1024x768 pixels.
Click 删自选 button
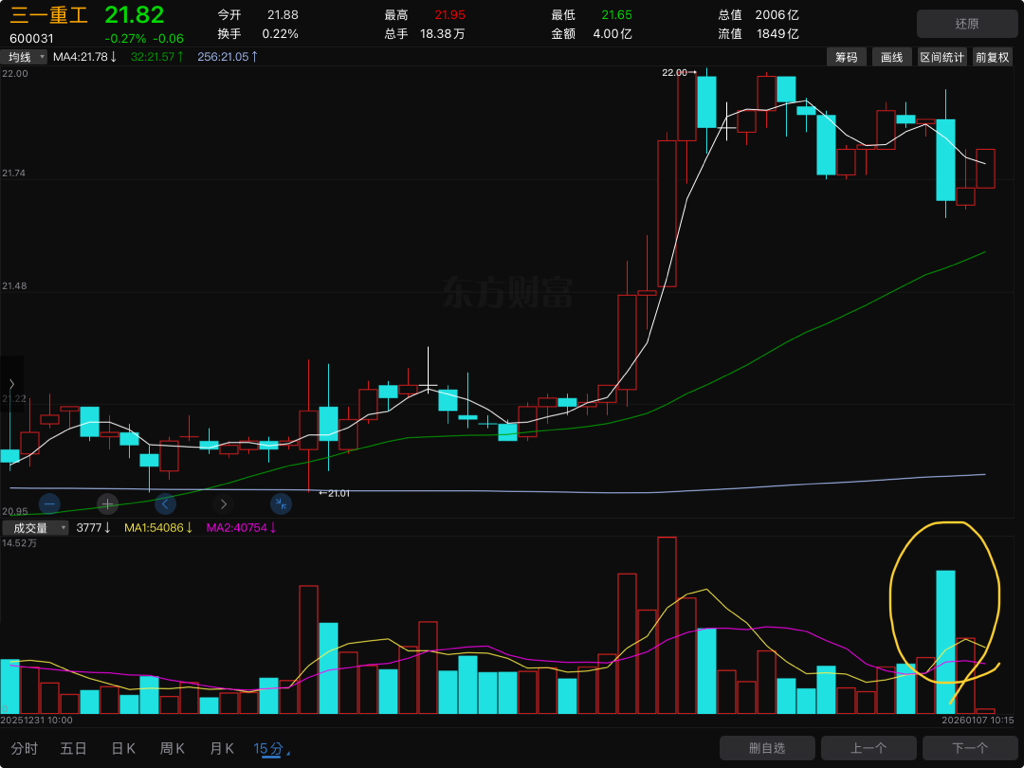(767, 748)
